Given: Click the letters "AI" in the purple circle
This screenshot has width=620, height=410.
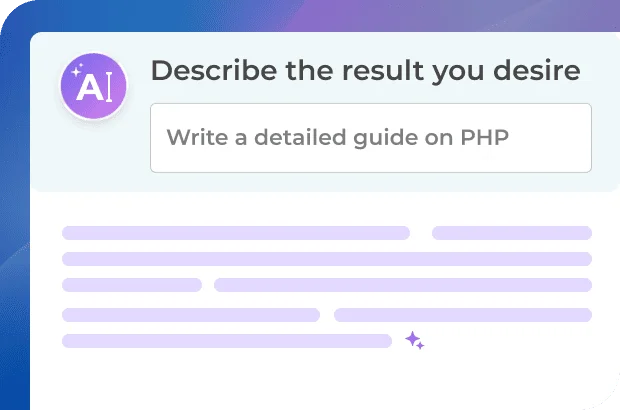Looking at the screenshot, I should (91, 88).
